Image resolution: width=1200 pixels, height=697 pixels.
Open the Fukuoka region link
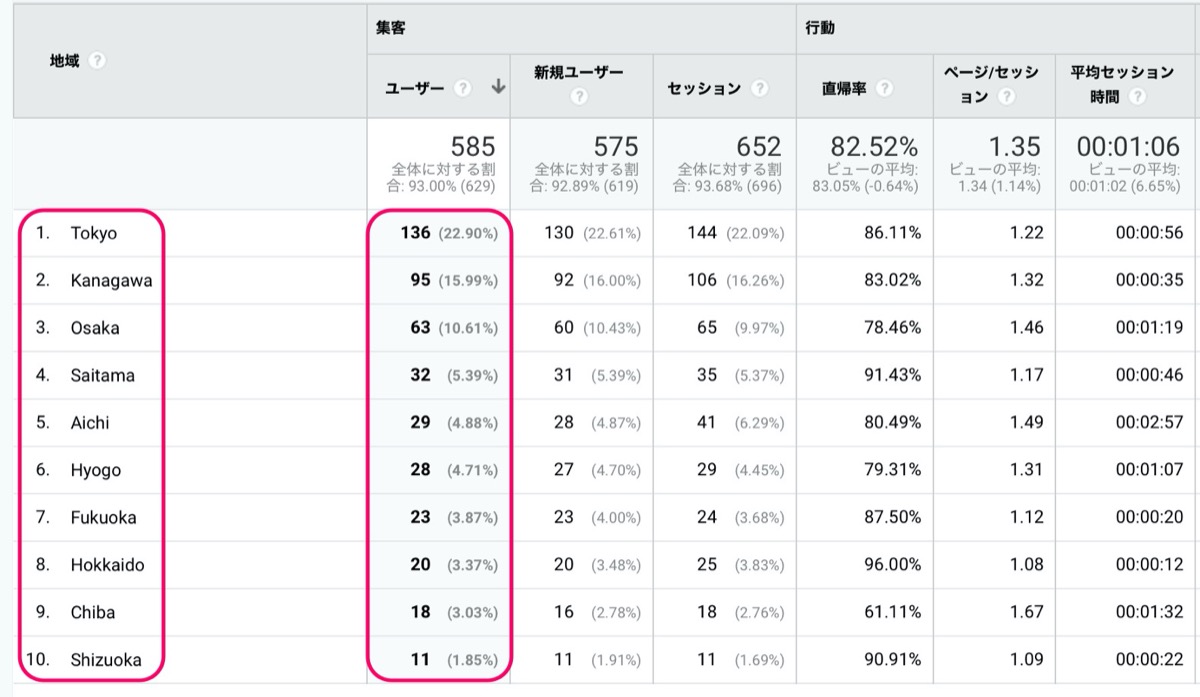[103, 517]
